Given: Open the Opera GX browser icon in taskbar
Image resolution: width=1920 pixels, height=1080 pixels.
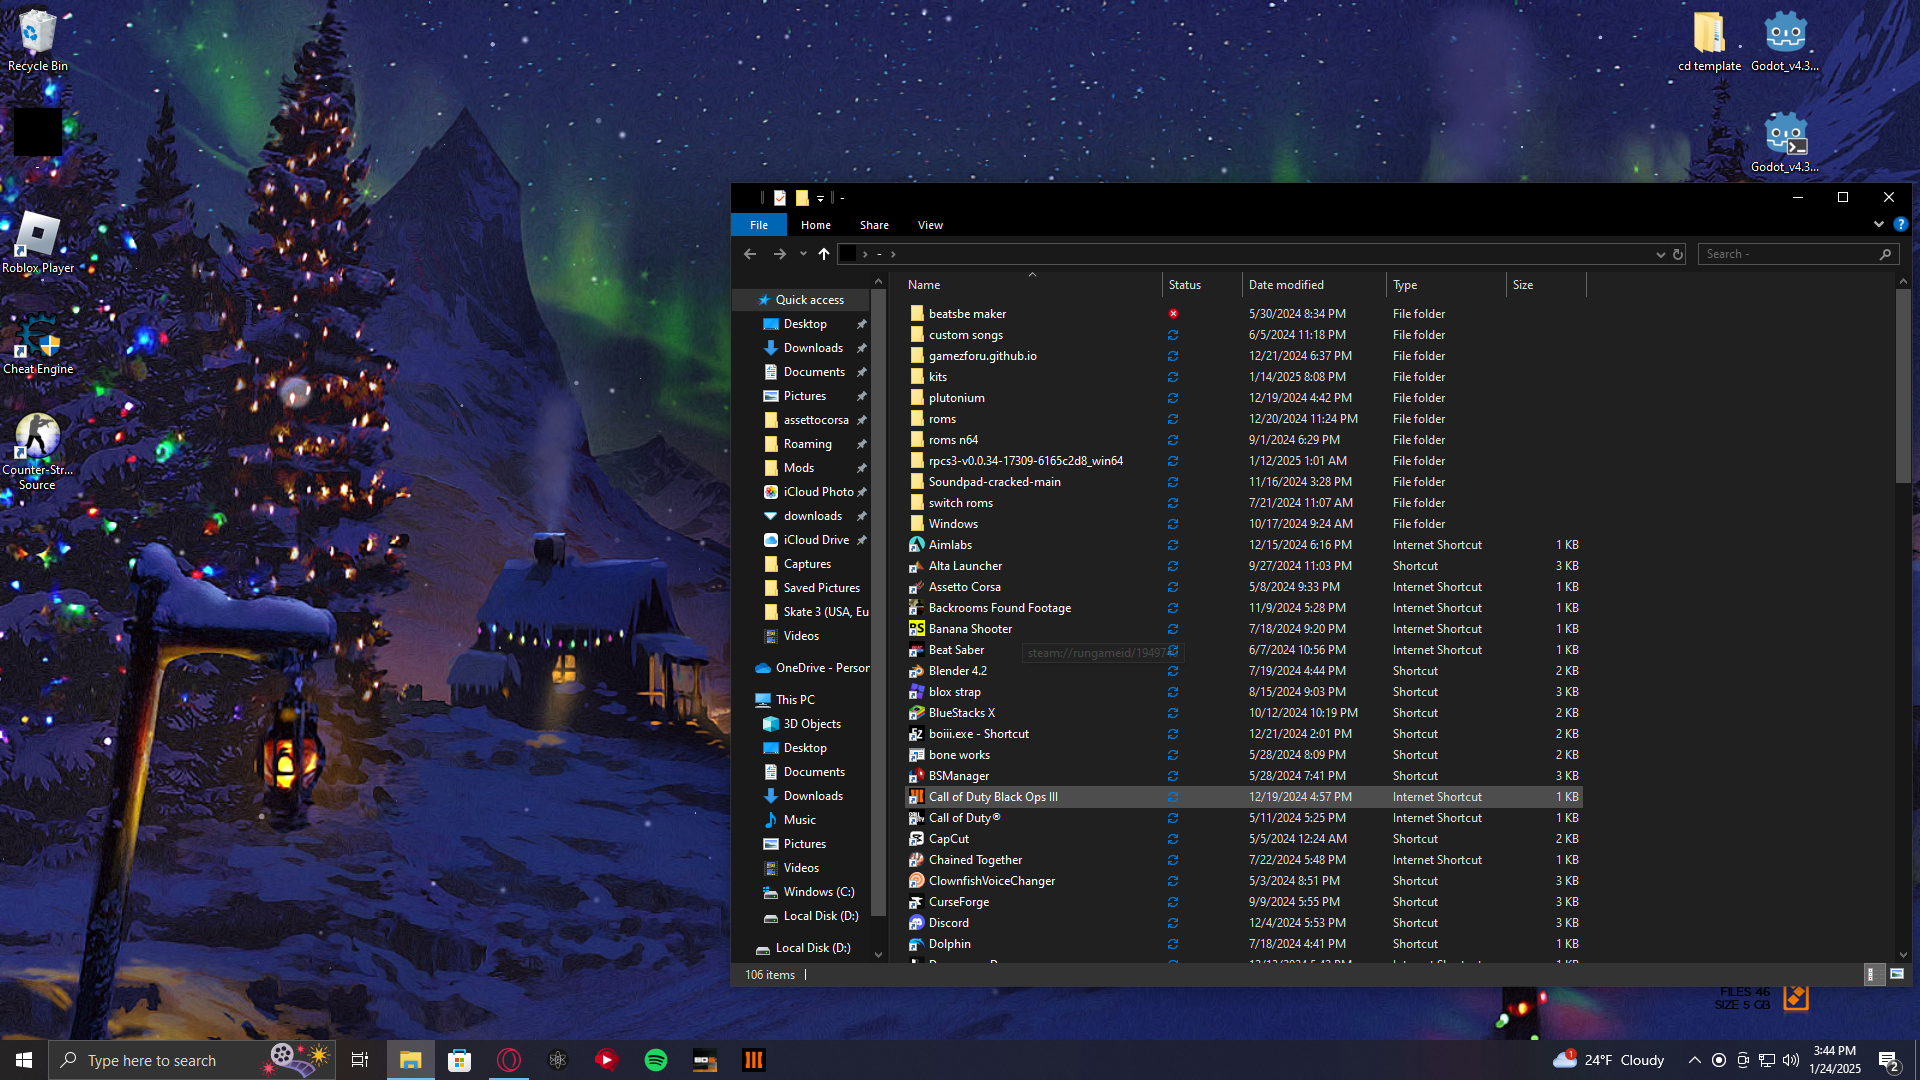Looking at the screenshot, I should [x=509, y=1060].
